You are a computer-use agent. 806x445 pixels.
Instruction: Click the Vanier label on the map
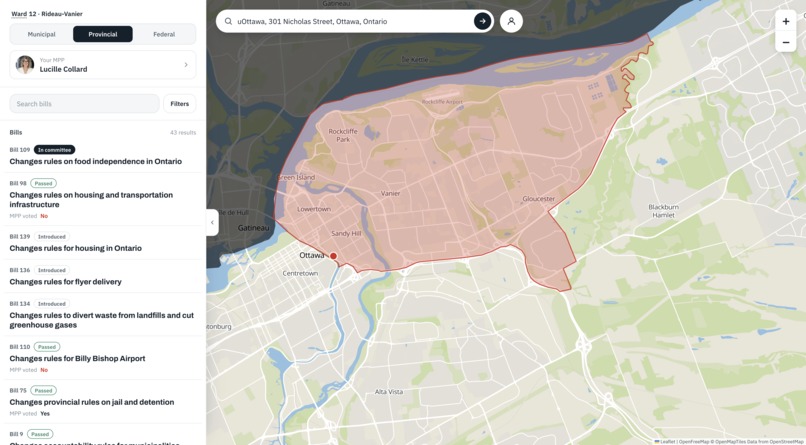tap(390, 194)
